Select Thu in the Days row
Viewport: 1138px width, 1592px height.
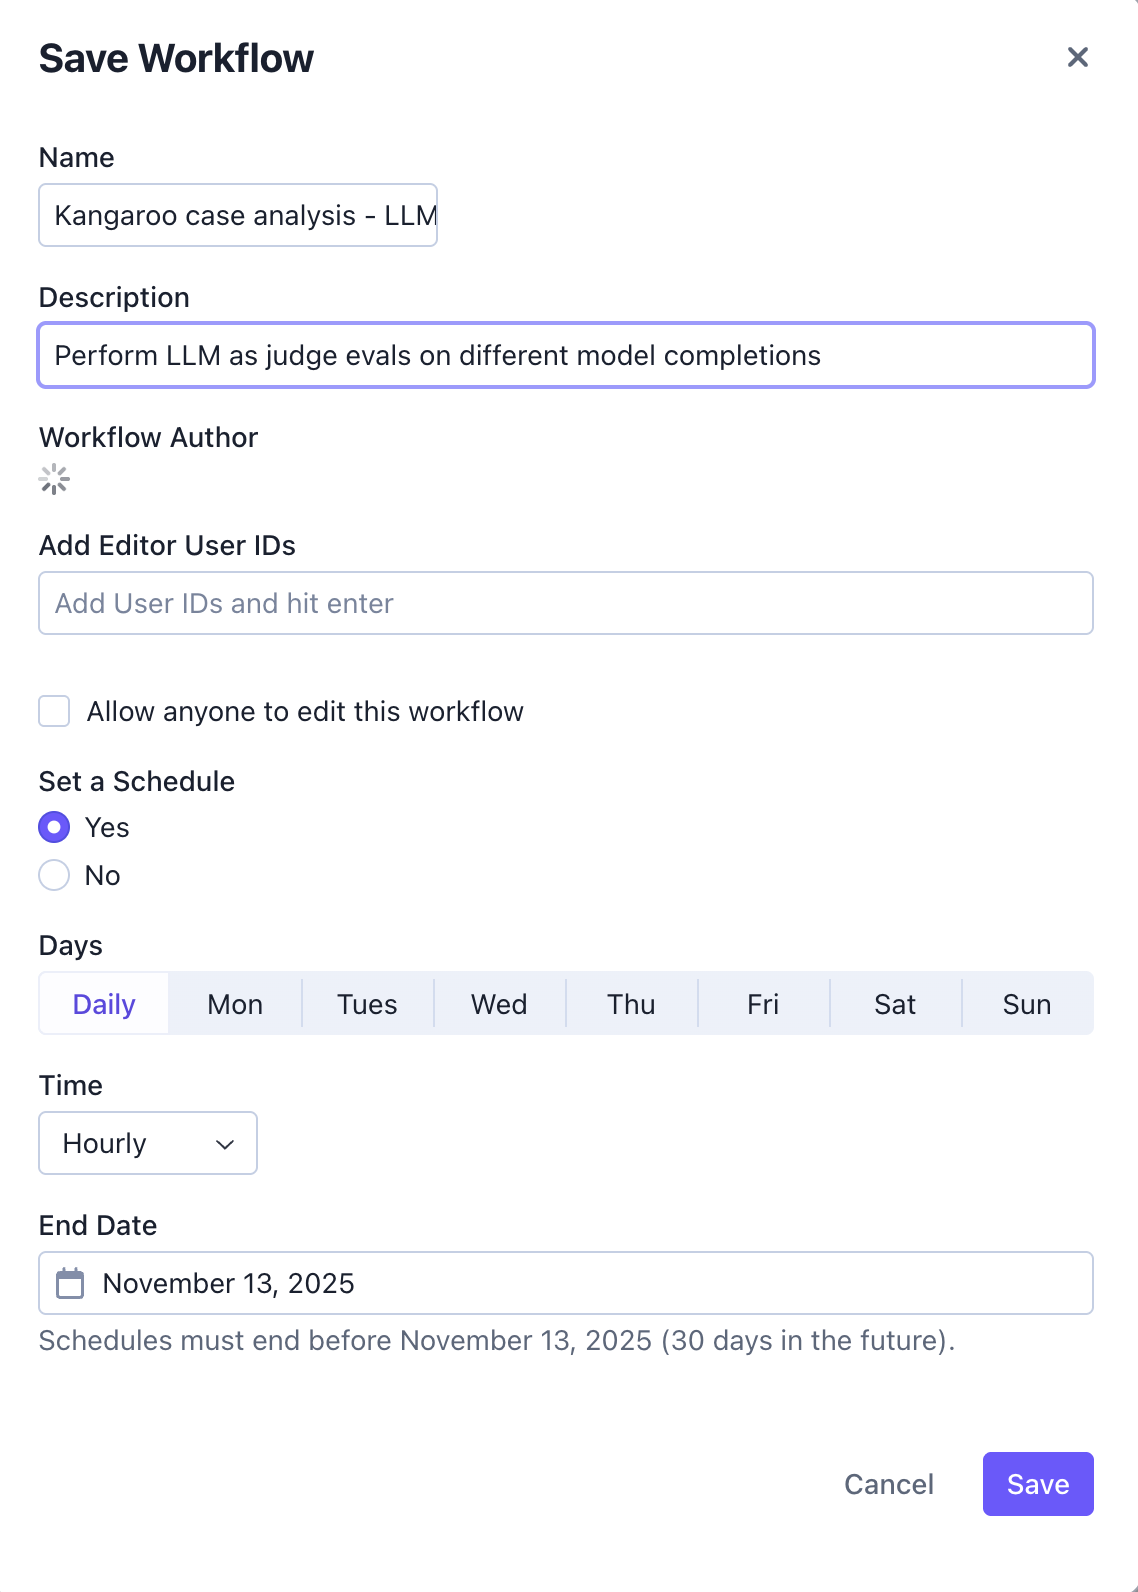point(631,1003)
